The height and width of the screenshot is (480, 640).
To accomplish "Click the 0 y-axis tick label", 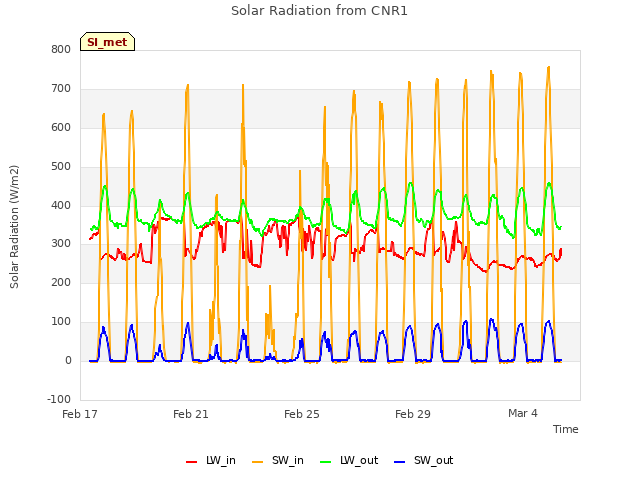I will click(x=68, y=361).
